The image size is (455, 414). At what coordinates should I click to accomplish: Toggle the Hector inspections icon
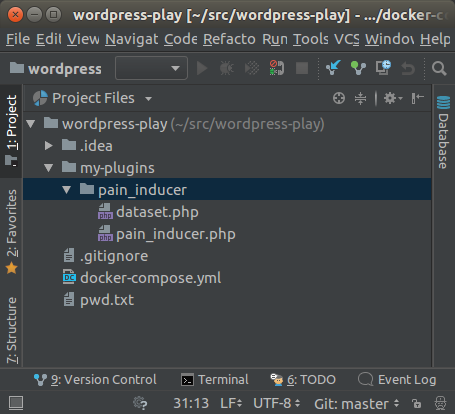(440, 403)
